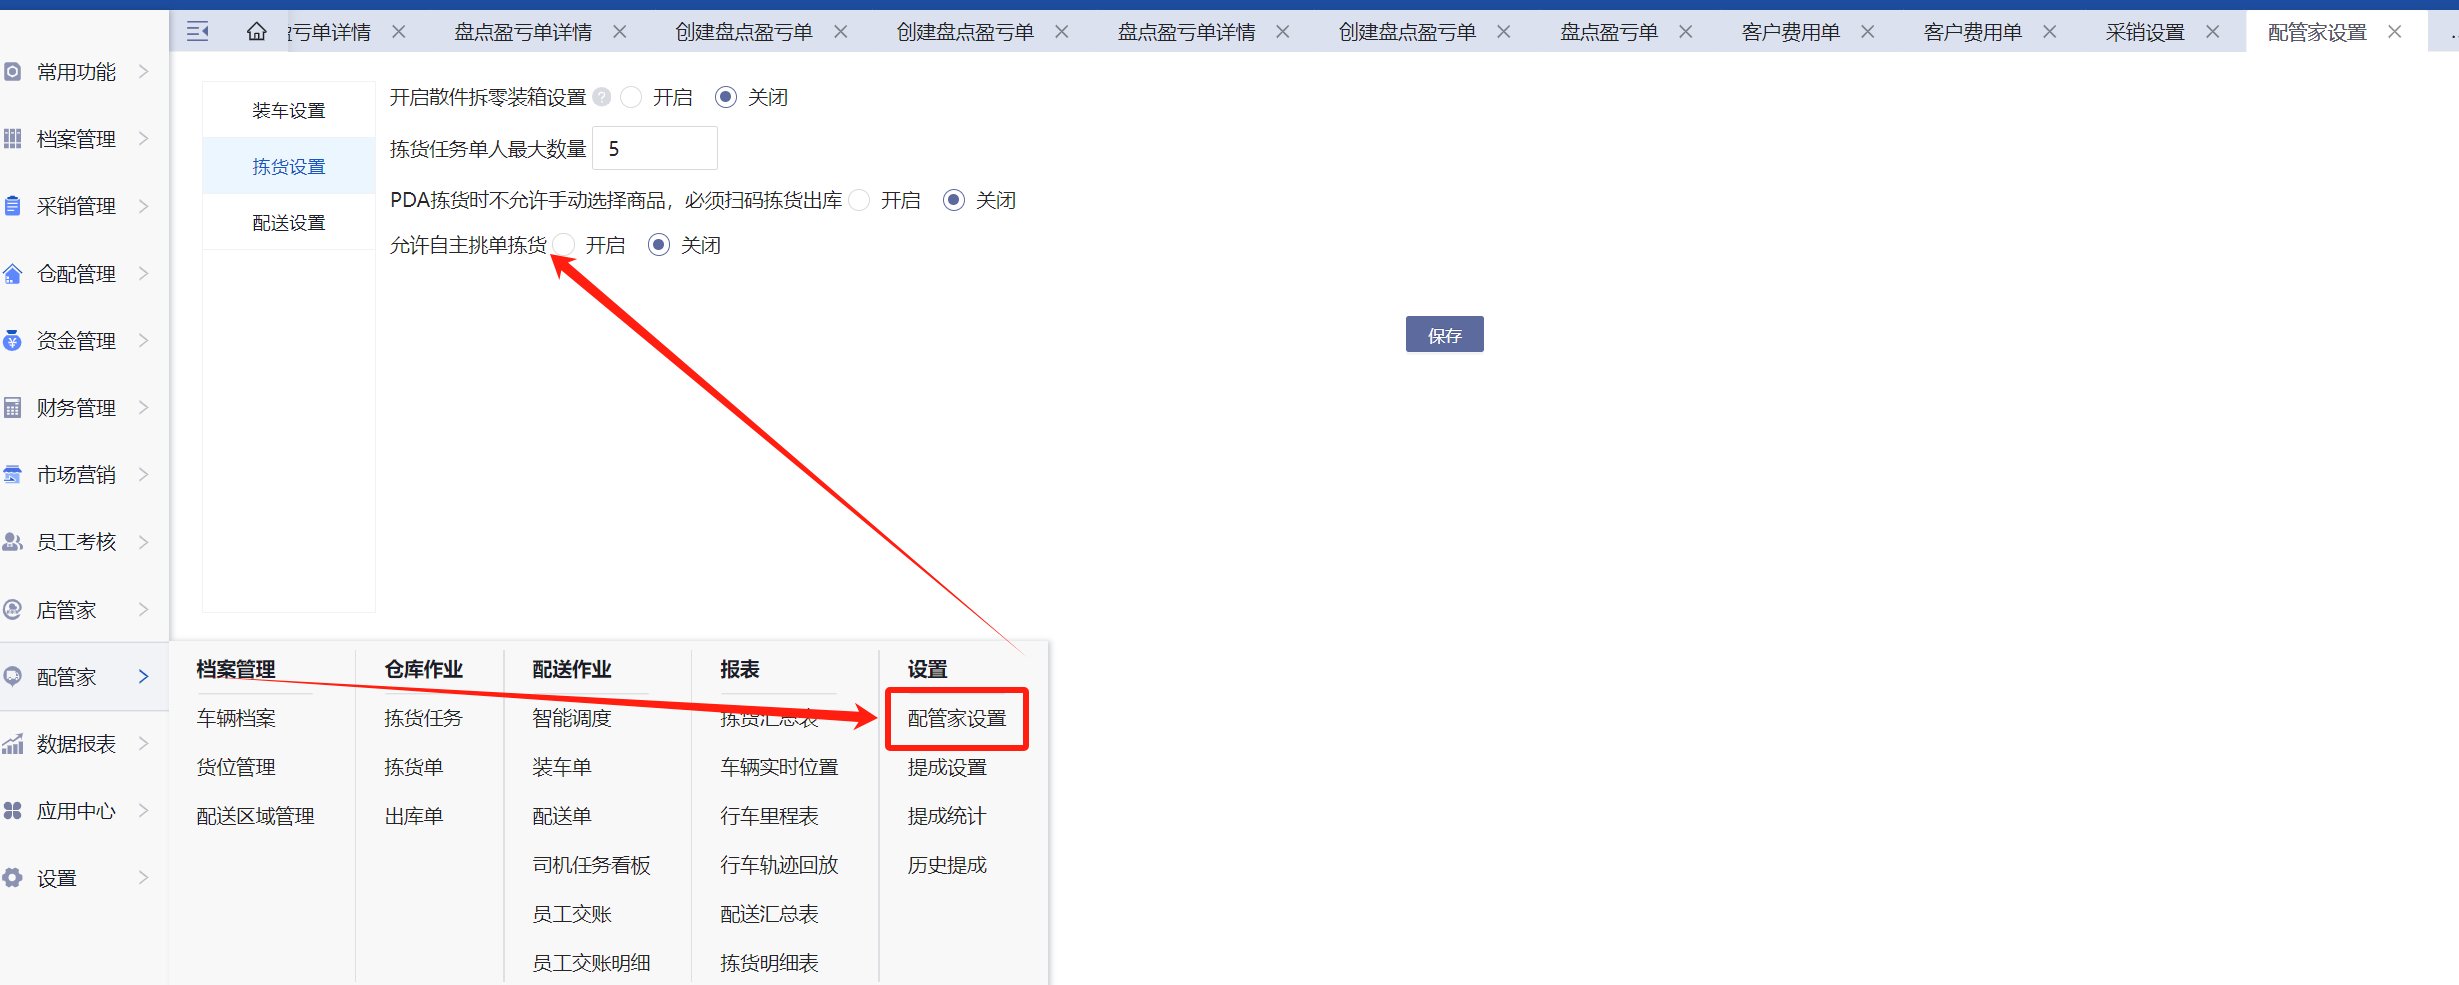Click the 设置 gear icon in sidebar
Image resolution: width=2459 pixels, height=985 pixels.
click(x=13, y=878)
